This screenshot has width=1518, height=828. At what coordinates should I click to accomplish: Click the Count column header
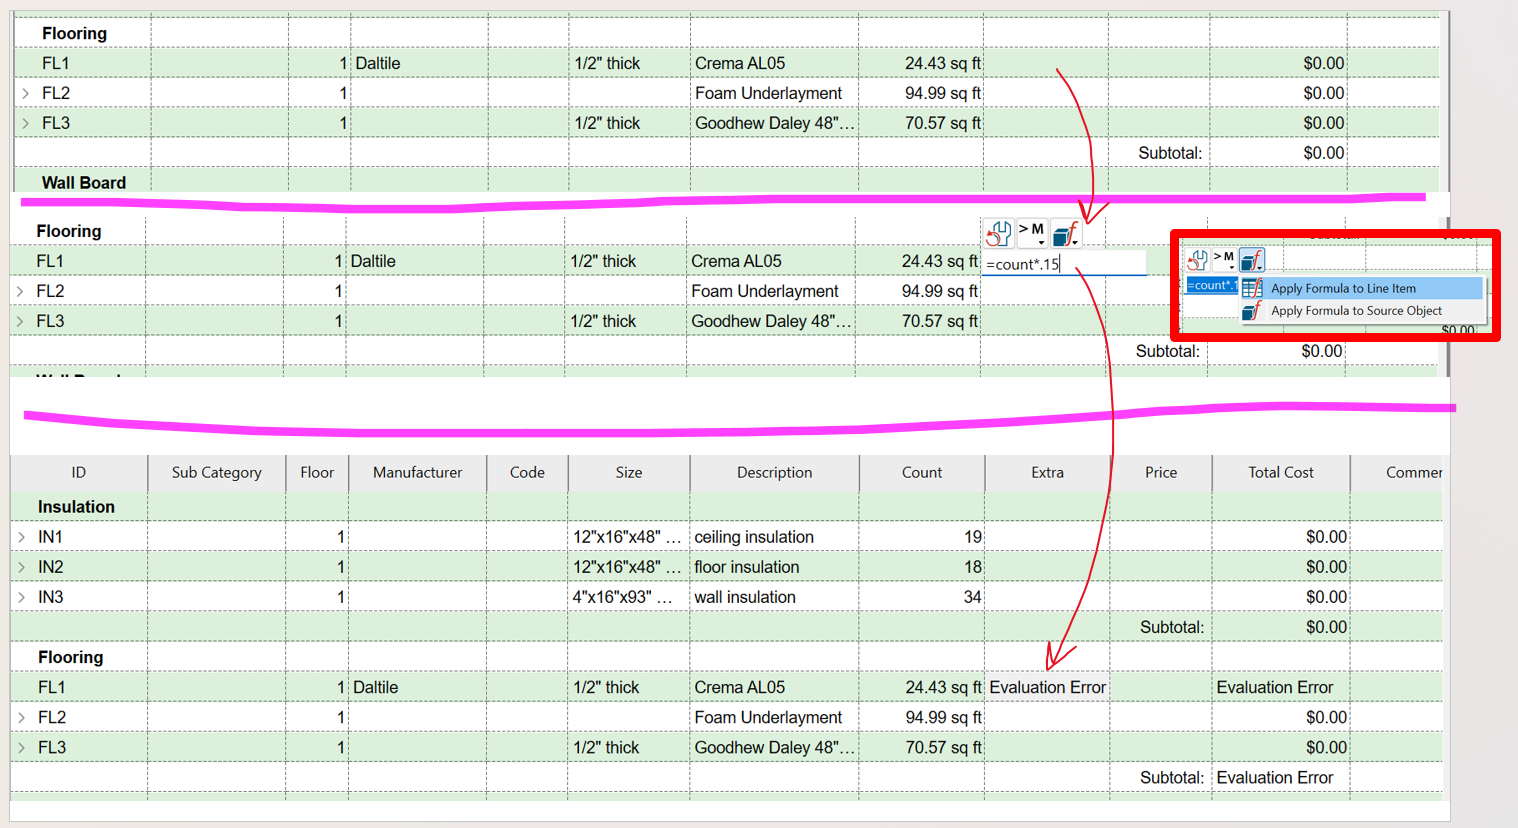921,472
